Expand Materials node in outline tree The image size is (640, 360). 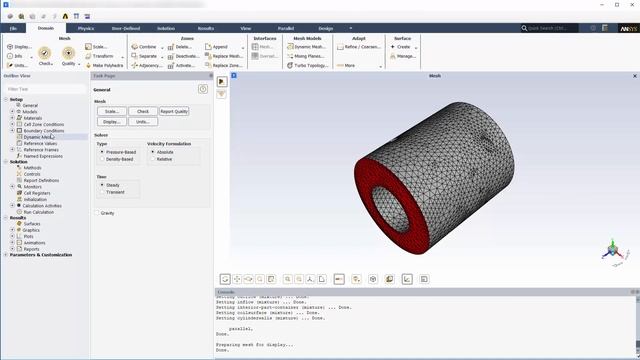(12, 118)
